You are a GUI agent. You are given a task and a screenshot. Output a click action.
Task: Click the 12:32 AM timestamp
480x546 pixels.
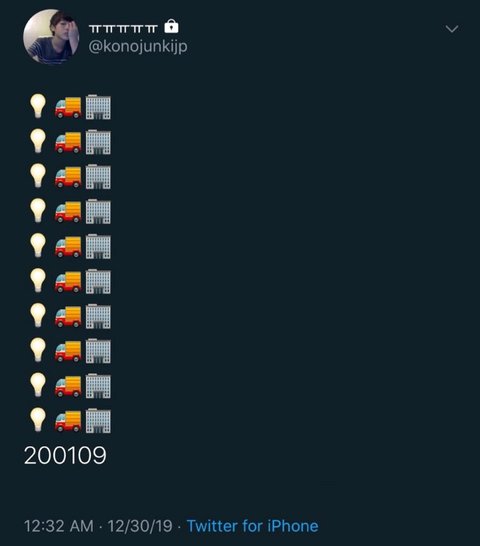pos(59,526)
